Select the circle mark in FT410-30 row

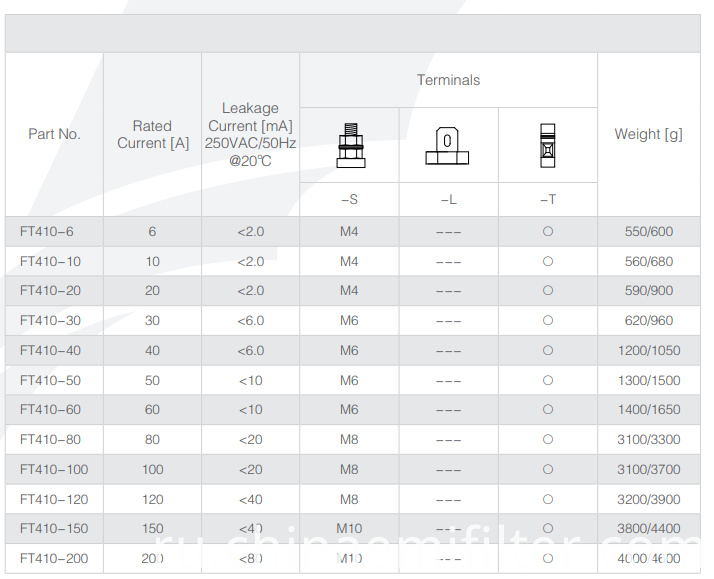pyautogui.click(x=548, y=320)
